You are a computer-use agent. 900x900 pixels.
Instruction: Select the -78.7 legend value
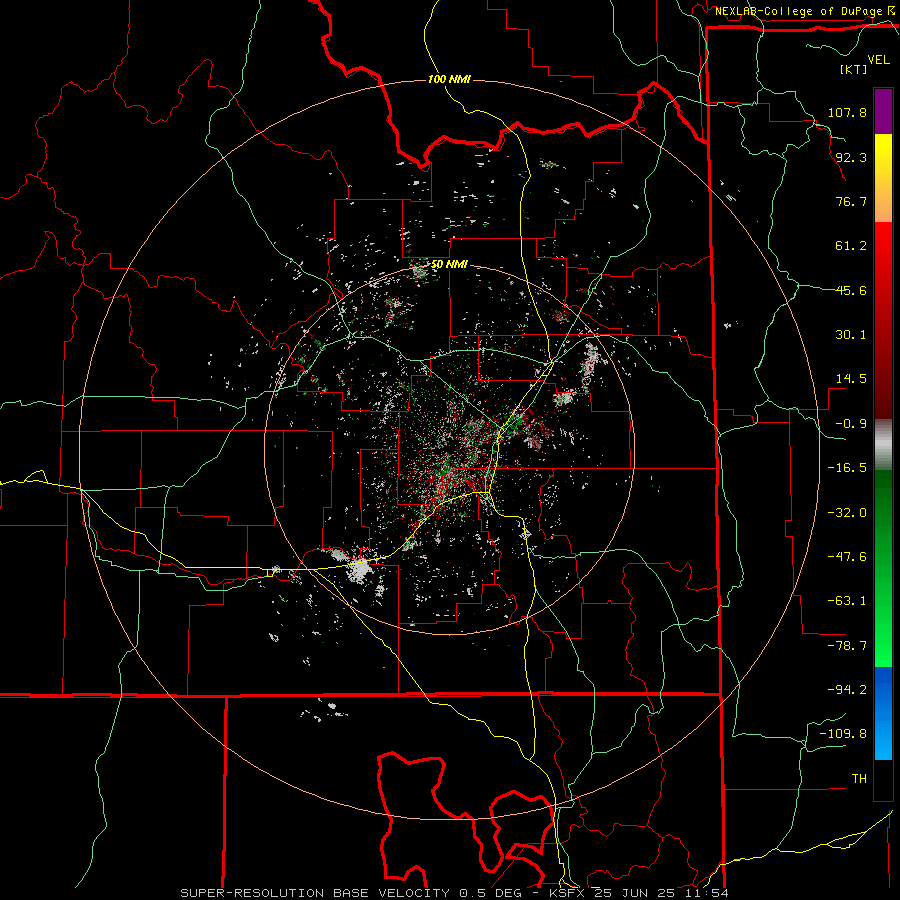847,645
